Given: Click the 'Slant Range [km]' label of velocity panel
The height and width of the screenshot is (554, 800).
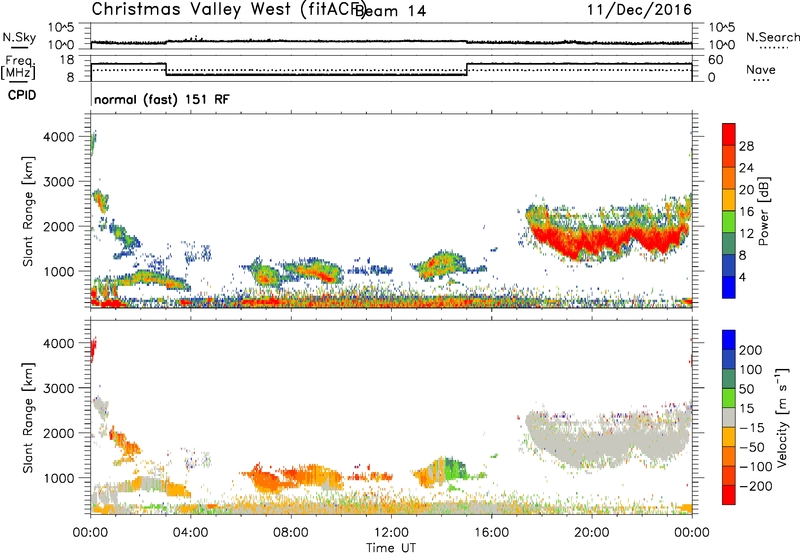Looking at the screenshot, I should pos(28,418).
